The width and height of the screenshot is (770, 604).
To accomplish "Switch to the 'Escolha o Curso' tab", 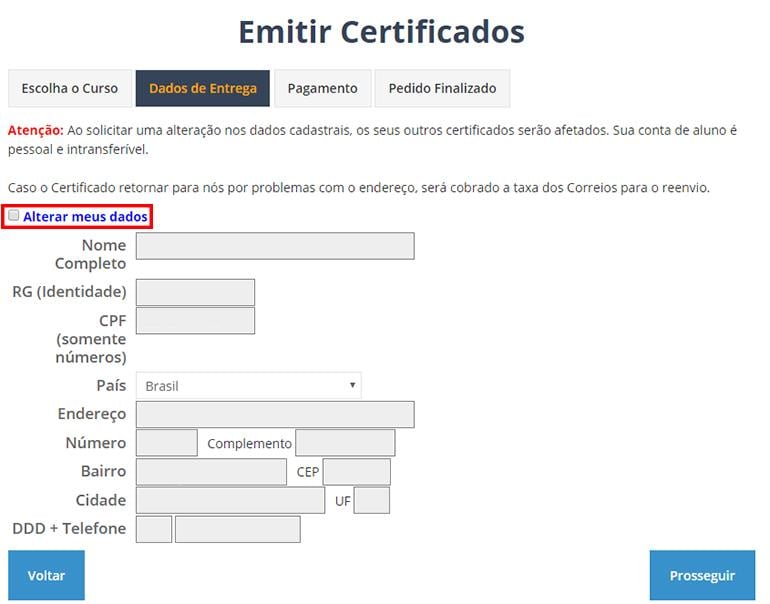I will click(70, 88).
